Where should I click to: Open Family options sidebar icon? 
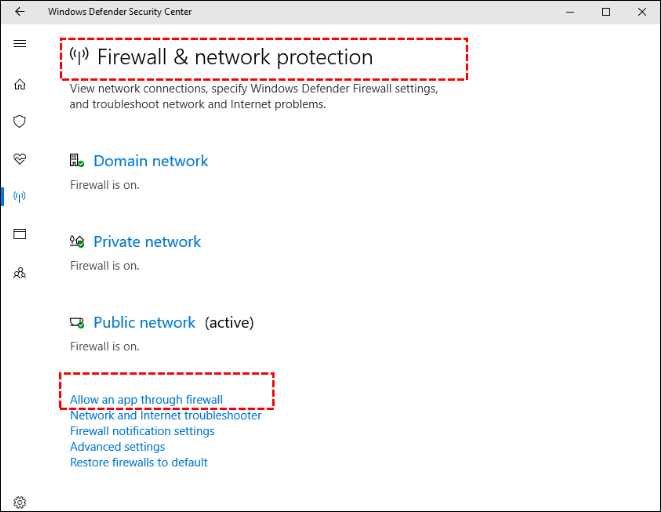coord(19,272)
